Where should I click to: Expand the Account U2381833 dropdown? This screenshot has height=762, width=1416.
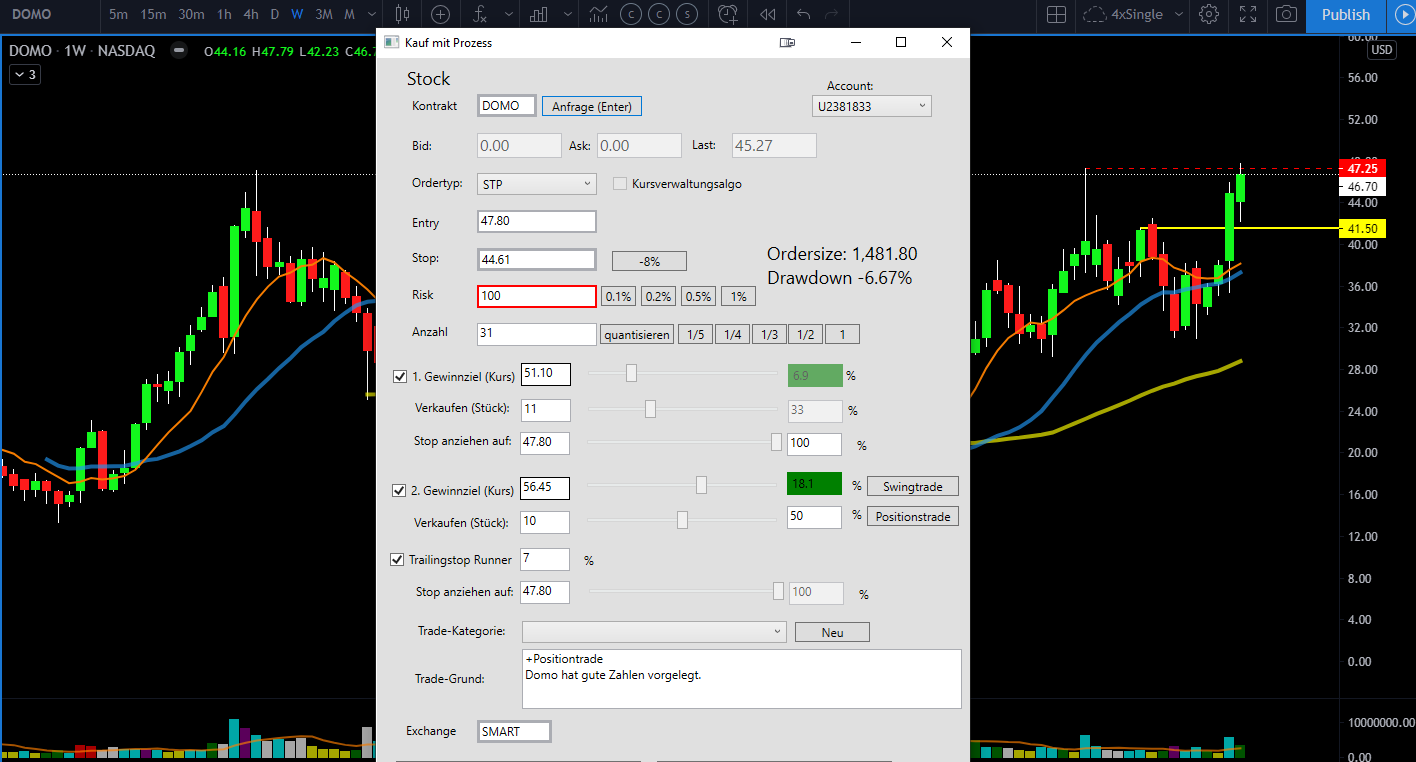[x=872, y=106]
